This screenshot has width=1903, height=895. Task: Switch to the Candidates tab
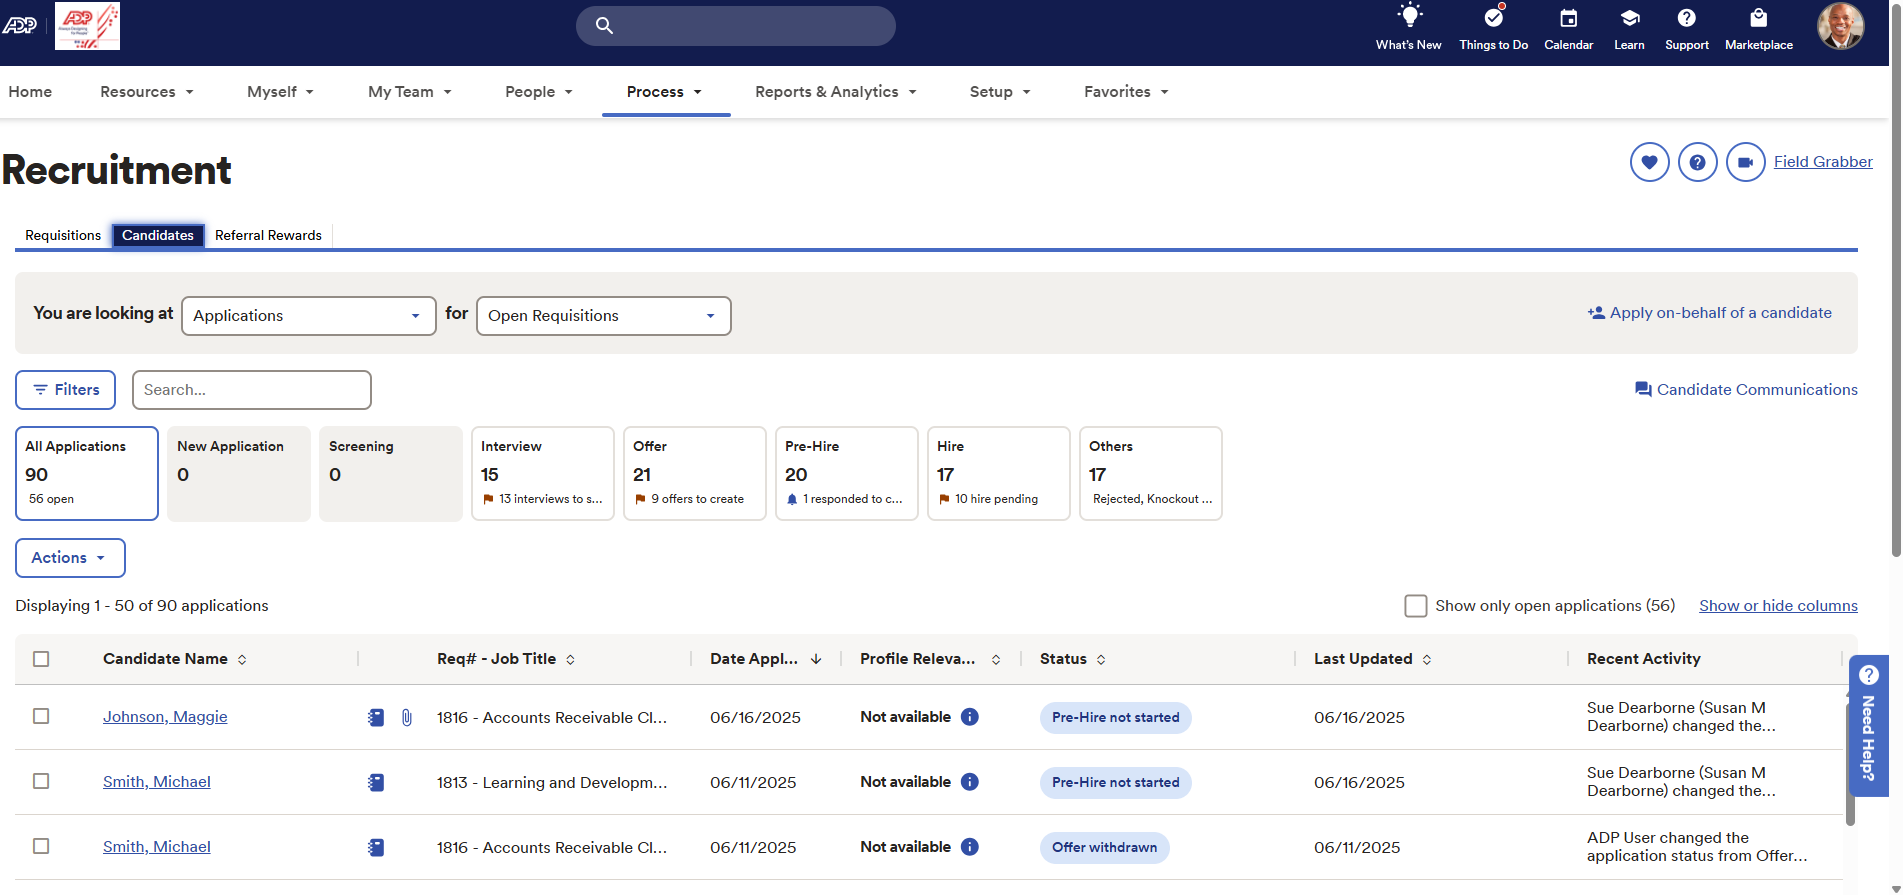[158, 236]
